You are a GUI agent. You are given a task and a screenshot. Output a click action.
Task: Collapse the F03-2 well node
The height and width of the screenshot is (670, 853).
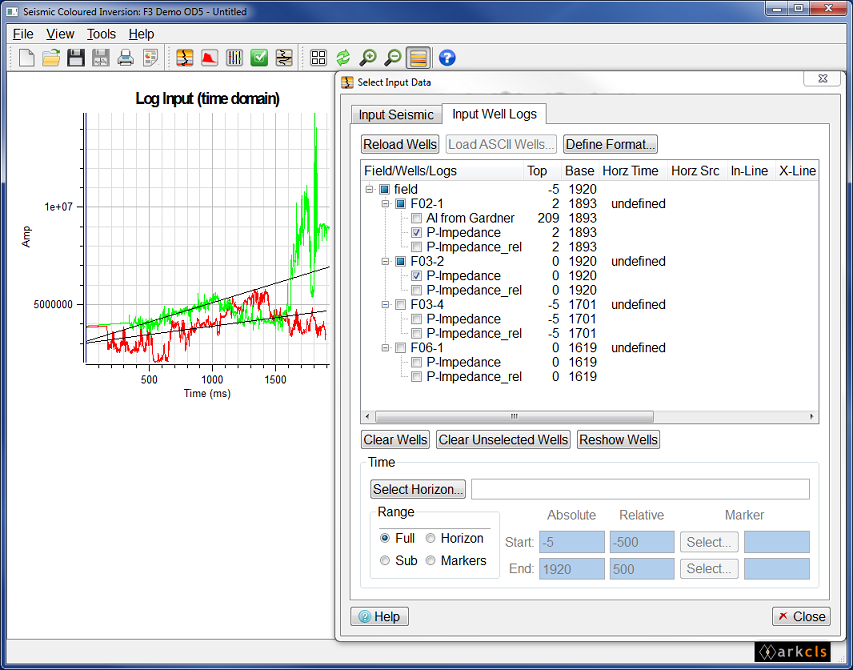point(385,262)
